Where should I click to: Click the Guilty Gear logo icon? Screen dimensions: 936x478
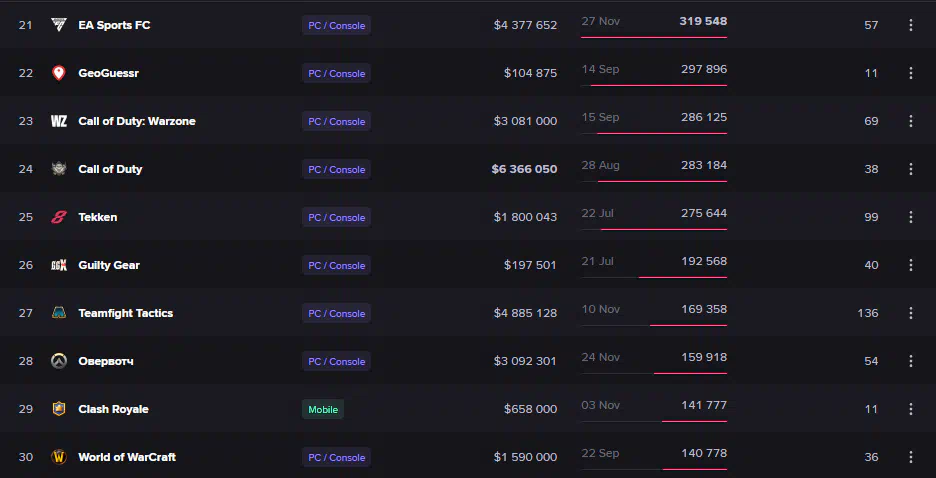coord(58,265)
